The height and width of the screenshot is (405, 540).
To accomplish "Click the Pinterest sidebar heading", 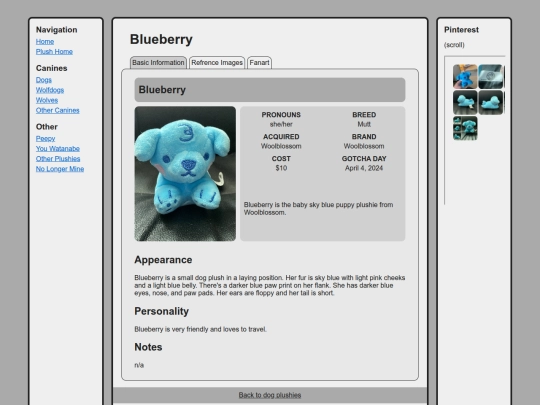I will pyautogui.click(x=461, y=30).
